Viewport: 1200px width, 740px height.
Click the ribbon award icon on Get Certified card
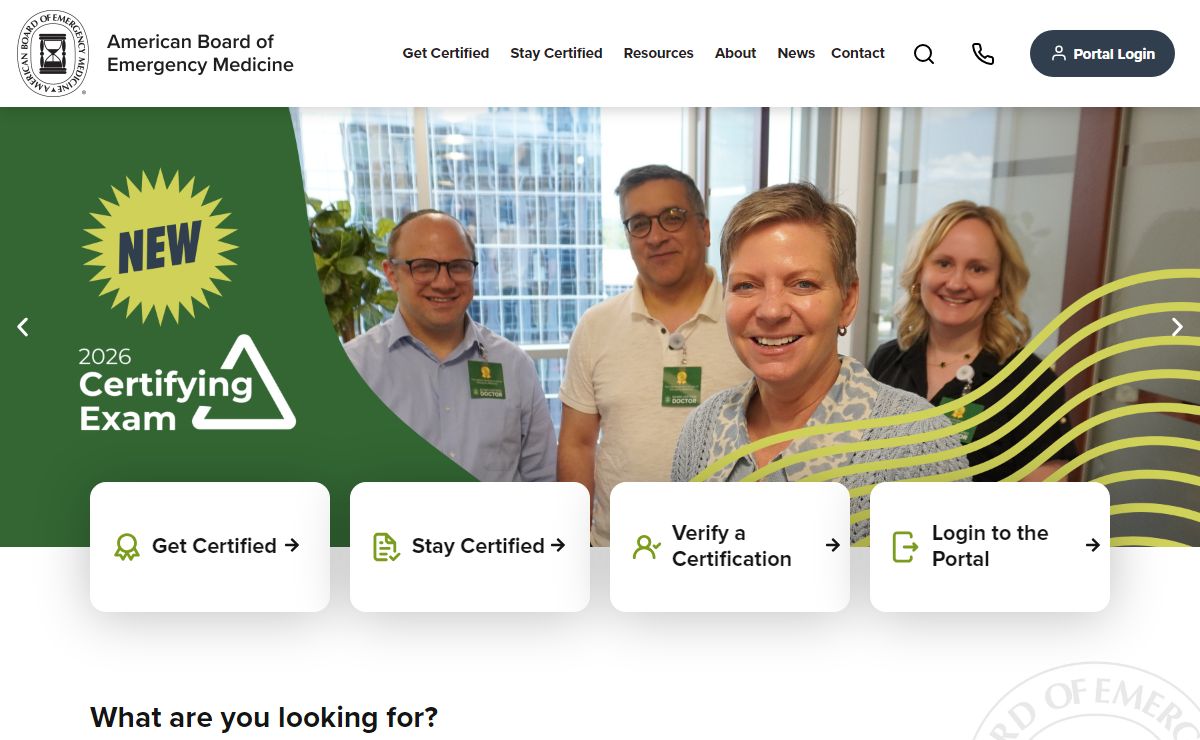coord(127,546)
